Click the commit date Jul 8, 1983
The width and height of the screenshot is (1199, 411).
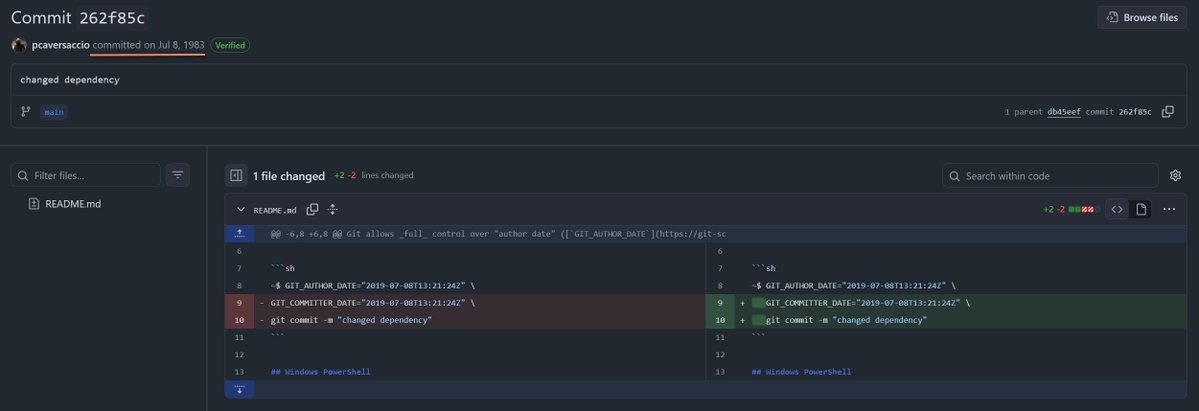point(181,45)
